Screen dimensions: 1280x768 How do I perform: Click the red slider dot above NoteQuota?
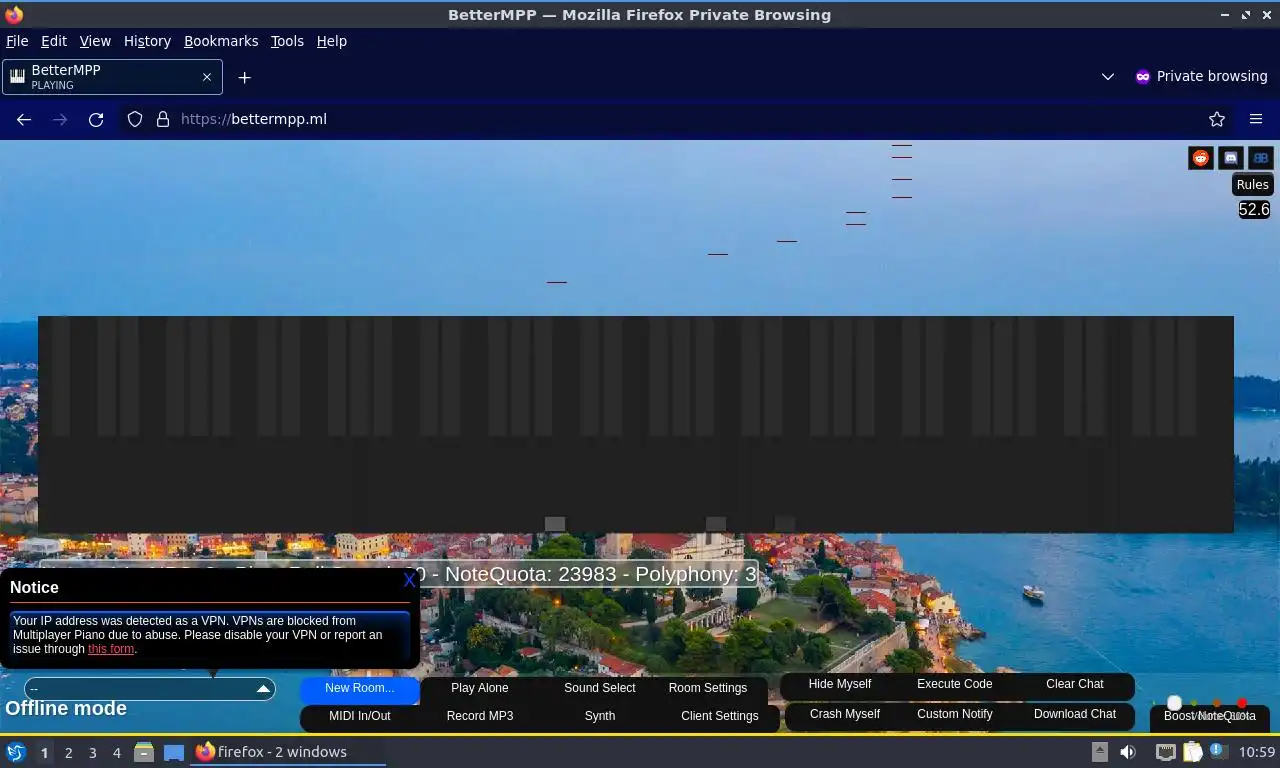point(1242,703)
